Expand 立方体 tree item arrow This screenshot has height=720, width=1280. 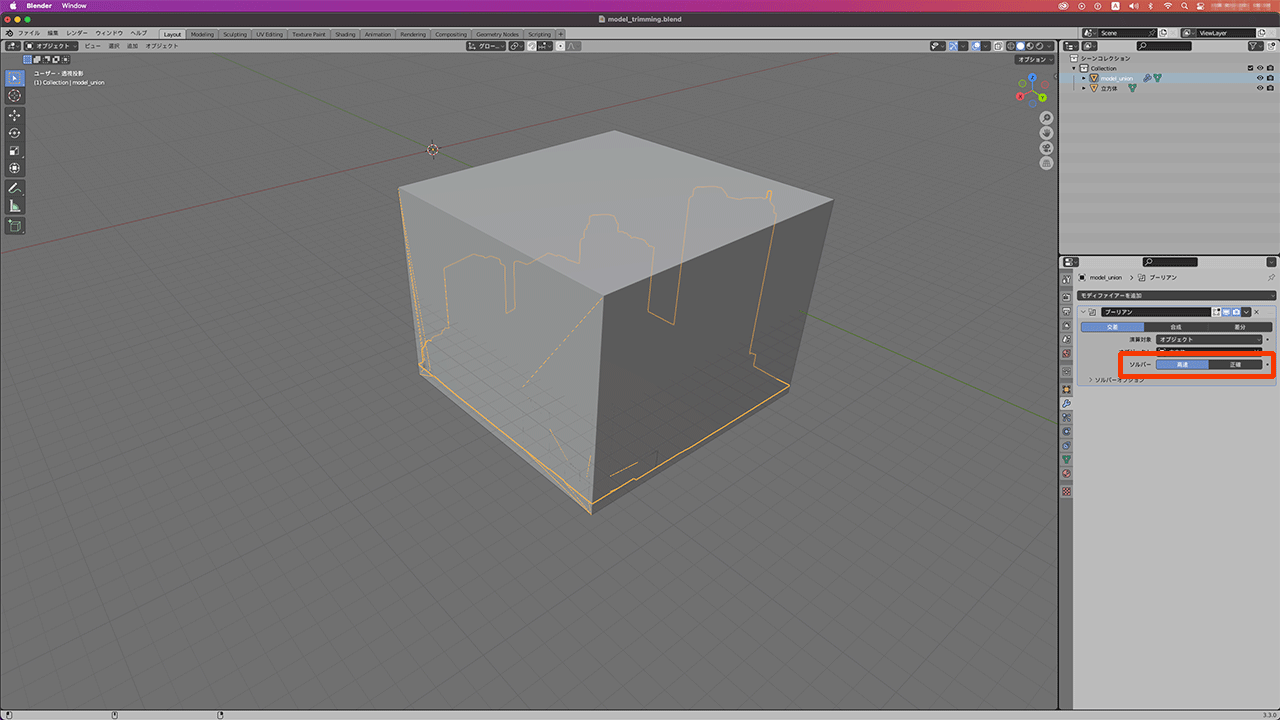click(1083, 88)
